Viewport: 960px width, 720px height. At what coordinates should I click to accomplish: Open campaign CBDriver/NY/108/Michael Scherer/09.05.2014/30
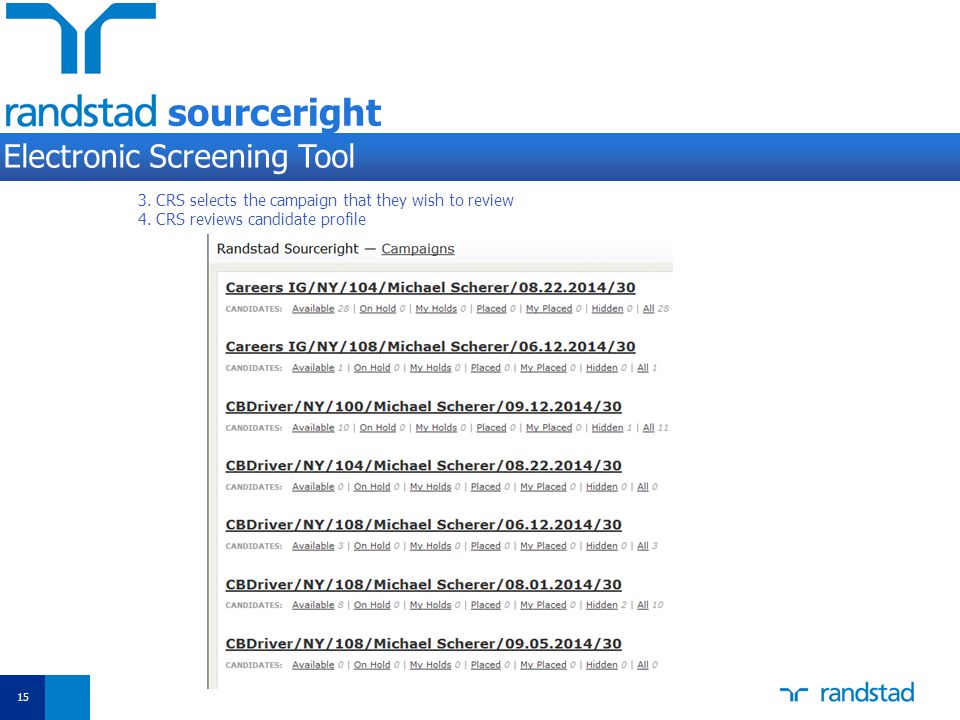click(424, 644)
